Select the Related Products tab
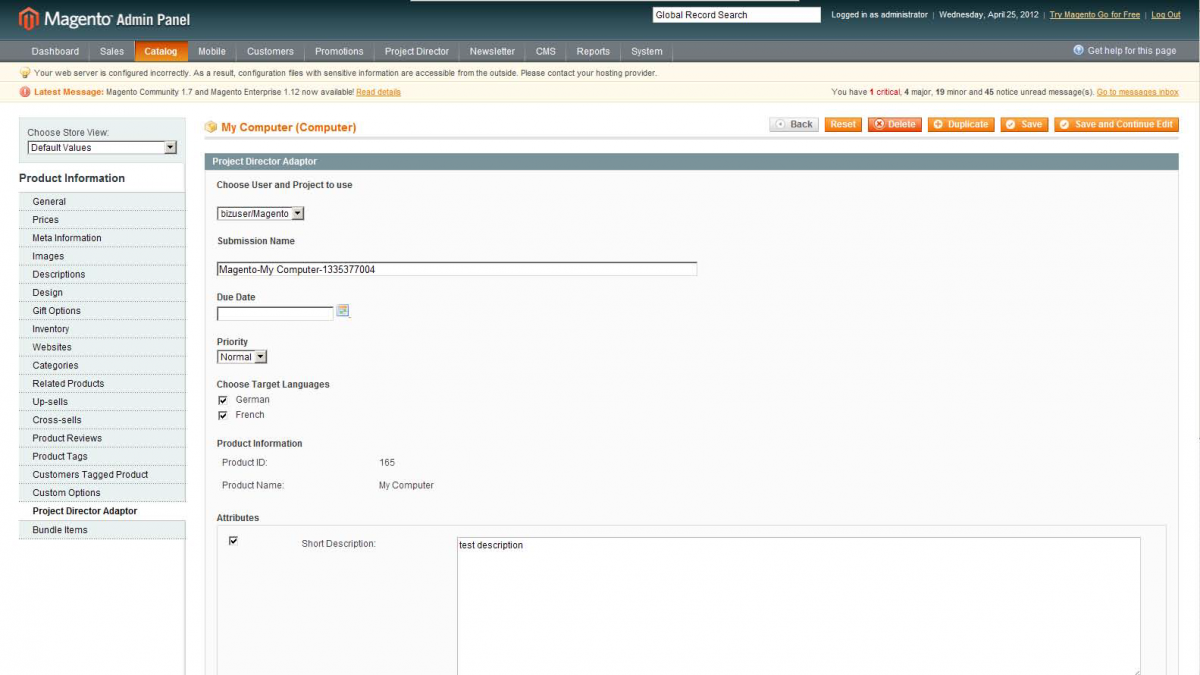This screenshot has width=1200, height=675. pyautogui.click(x=102, y=384)
